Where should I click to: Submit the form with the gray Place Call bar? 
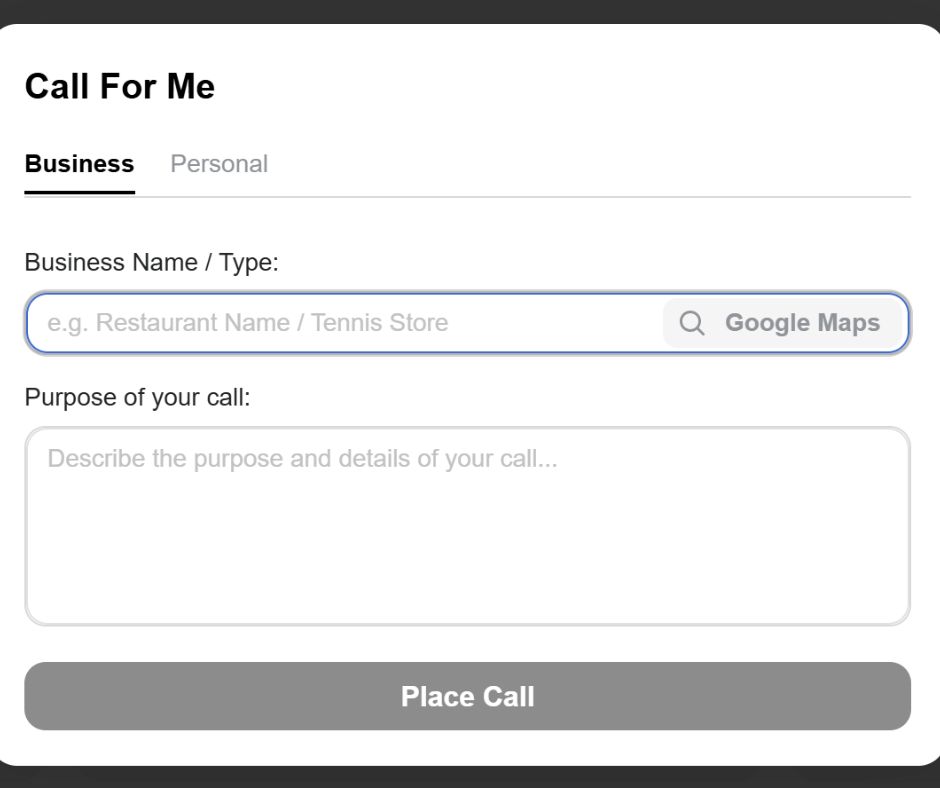pyautogui.click(x=467, y=696)
